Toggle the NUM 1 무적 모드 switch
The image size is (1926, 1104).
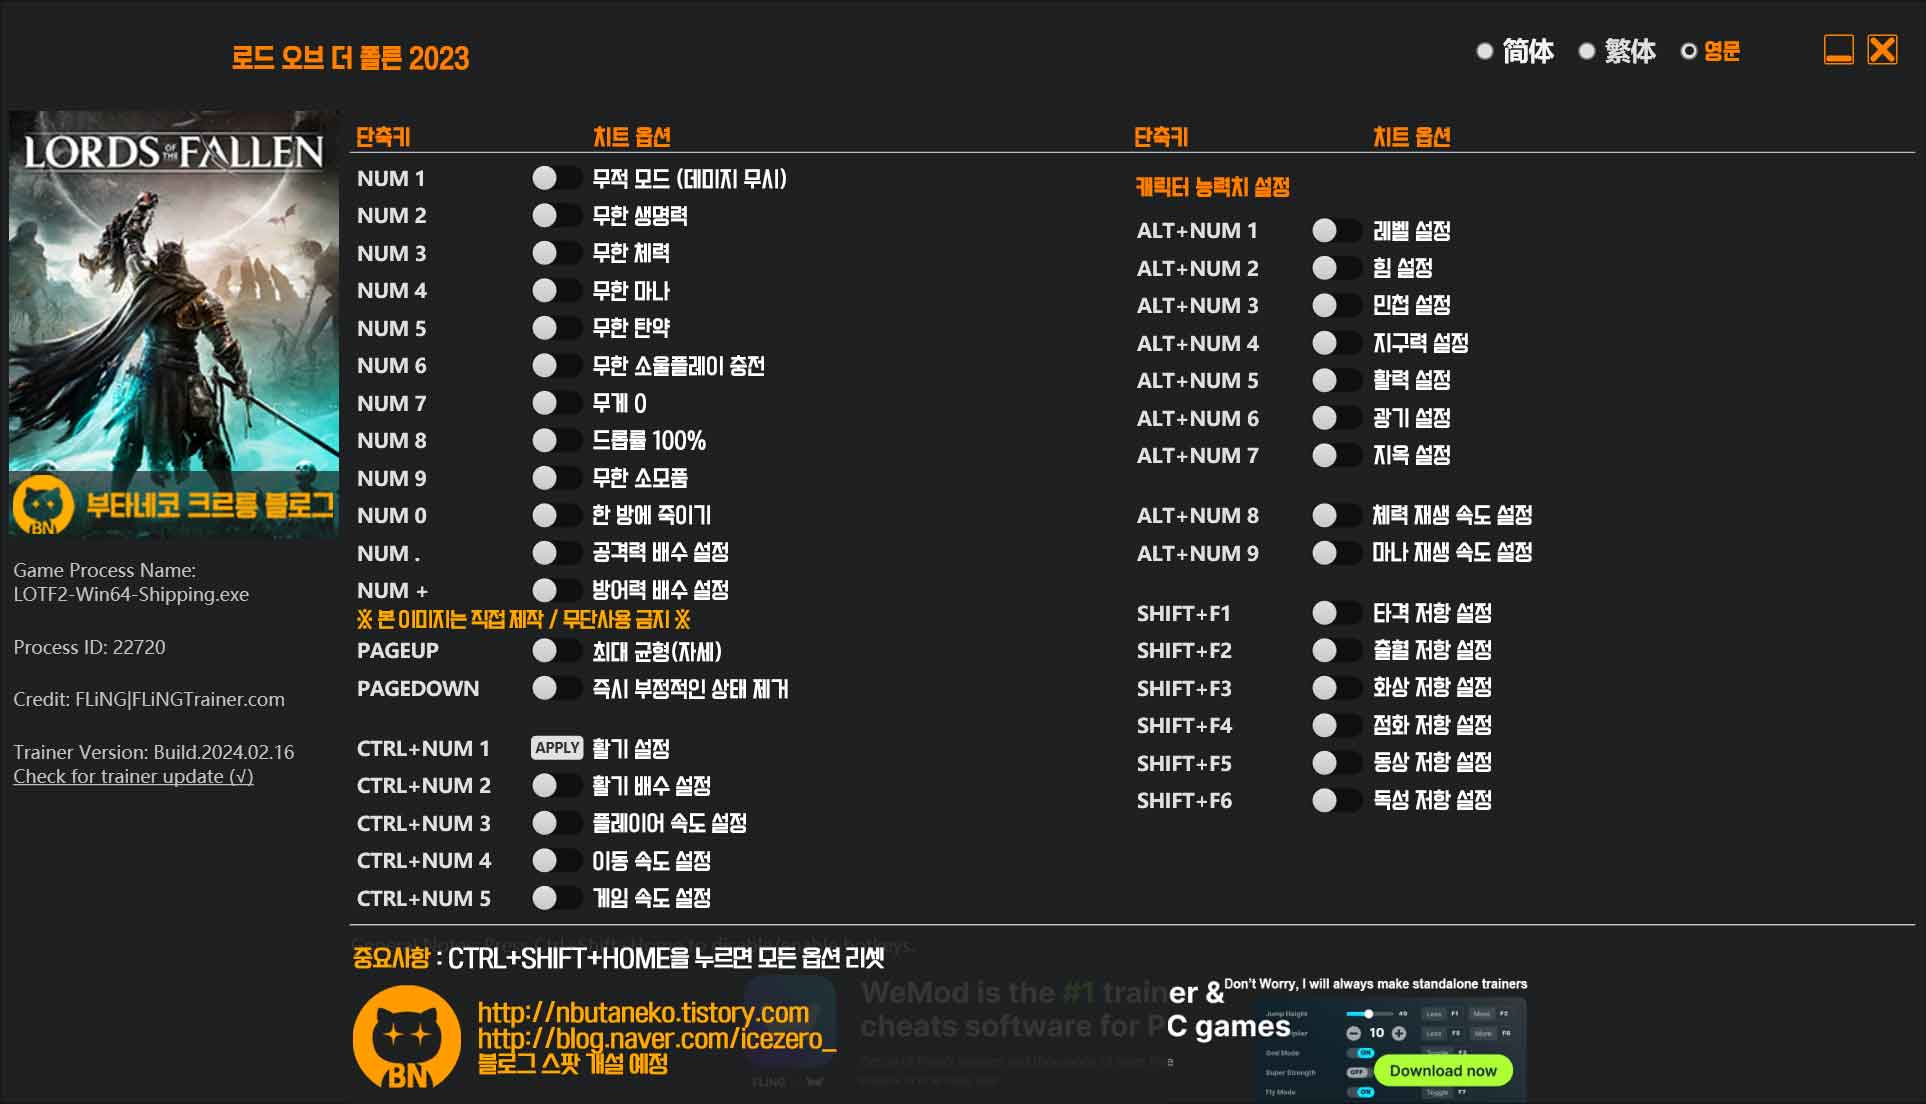pos(556,178)
